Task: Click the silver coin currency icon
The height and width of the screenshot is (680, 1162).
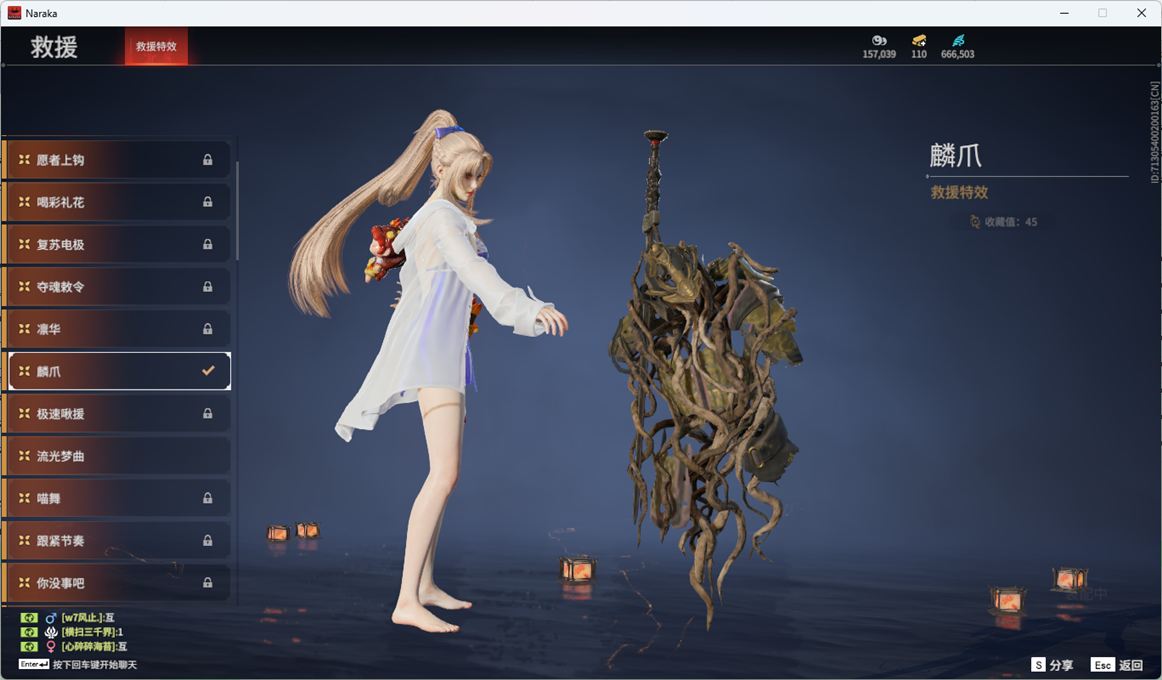Action: [x=878, y=41]
